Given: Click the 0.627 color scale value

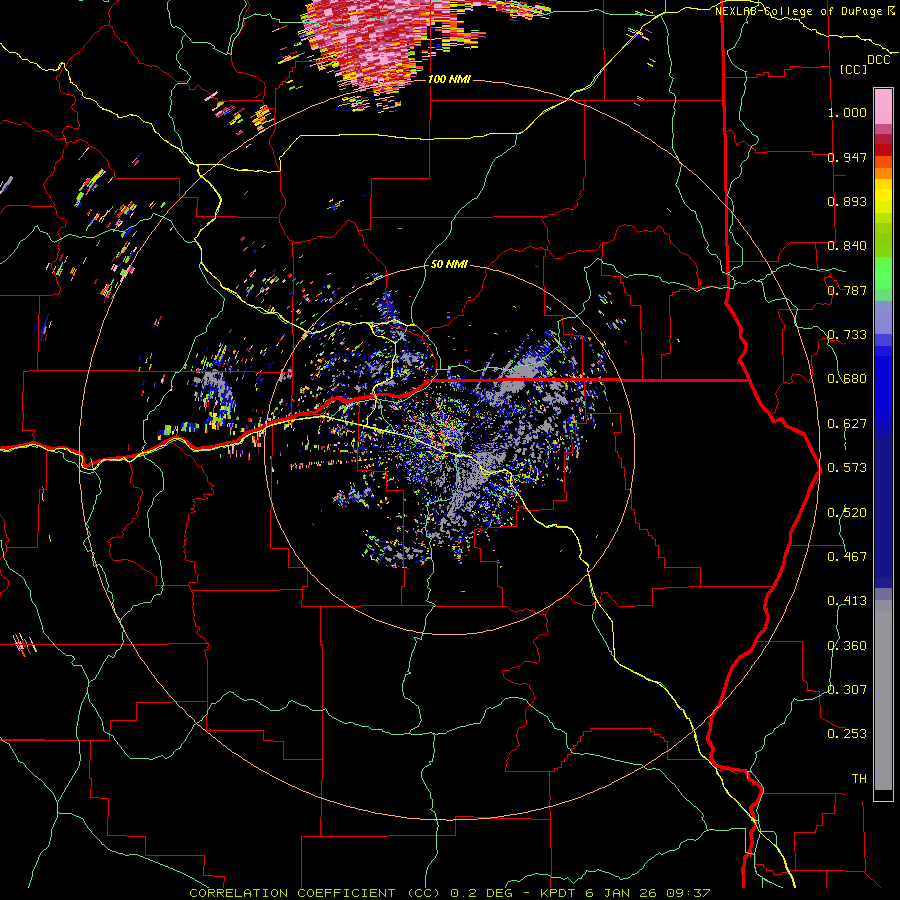Looking at the screenshot, I should click(x=847, y=424).
